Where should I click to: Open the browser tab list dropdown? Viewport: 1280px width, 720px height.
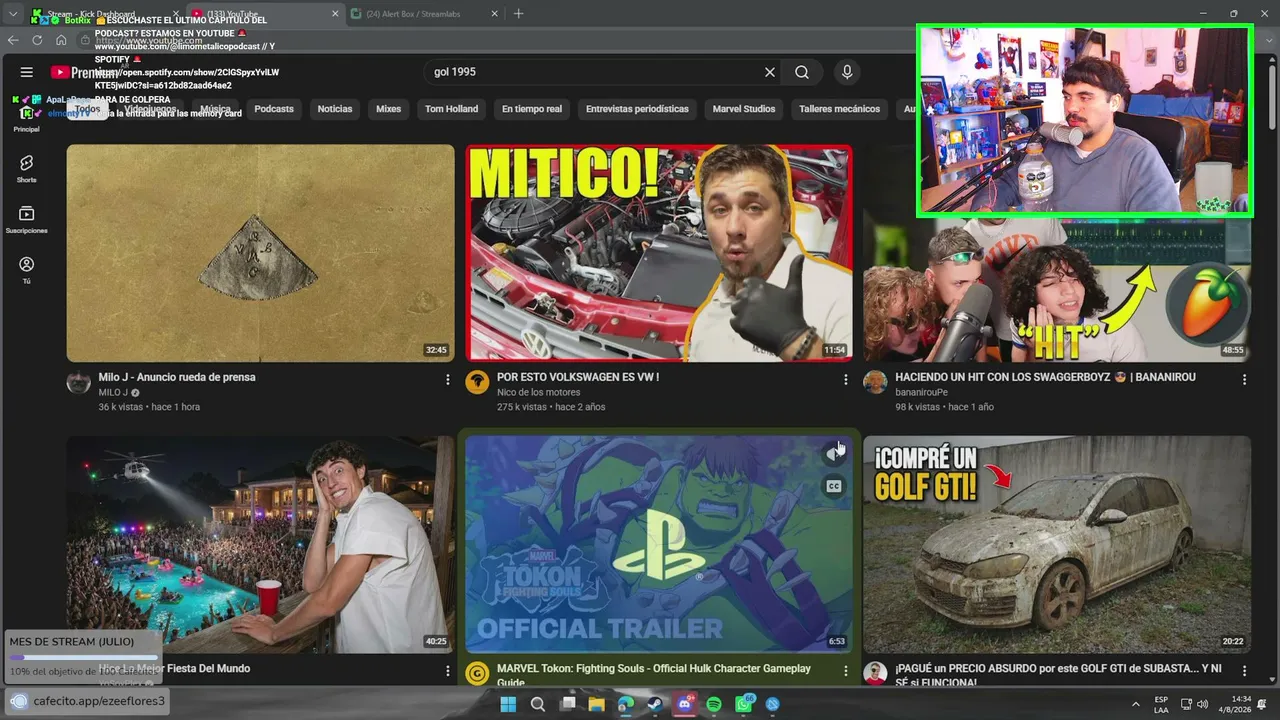click(x=13, y=14)
